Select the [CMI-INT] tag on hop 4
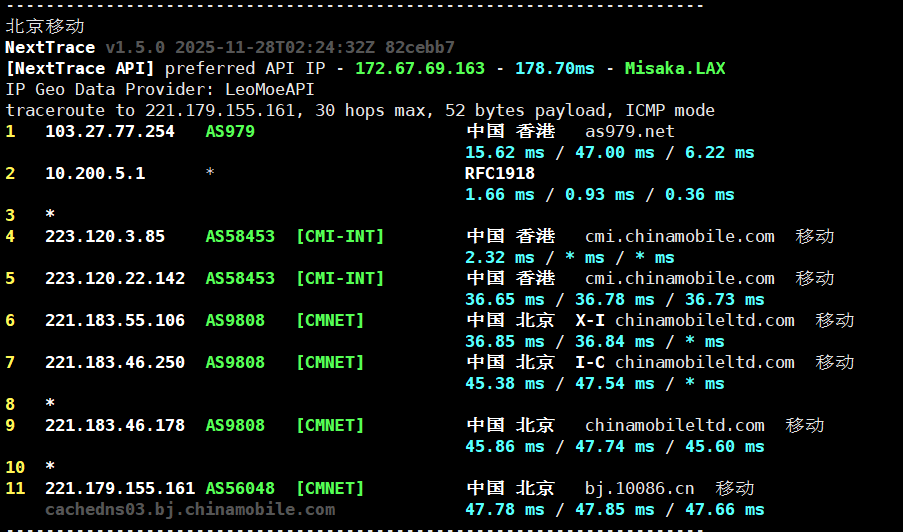Screen dimensions: 903x532 pyautogui.click(x=340, y=236)
